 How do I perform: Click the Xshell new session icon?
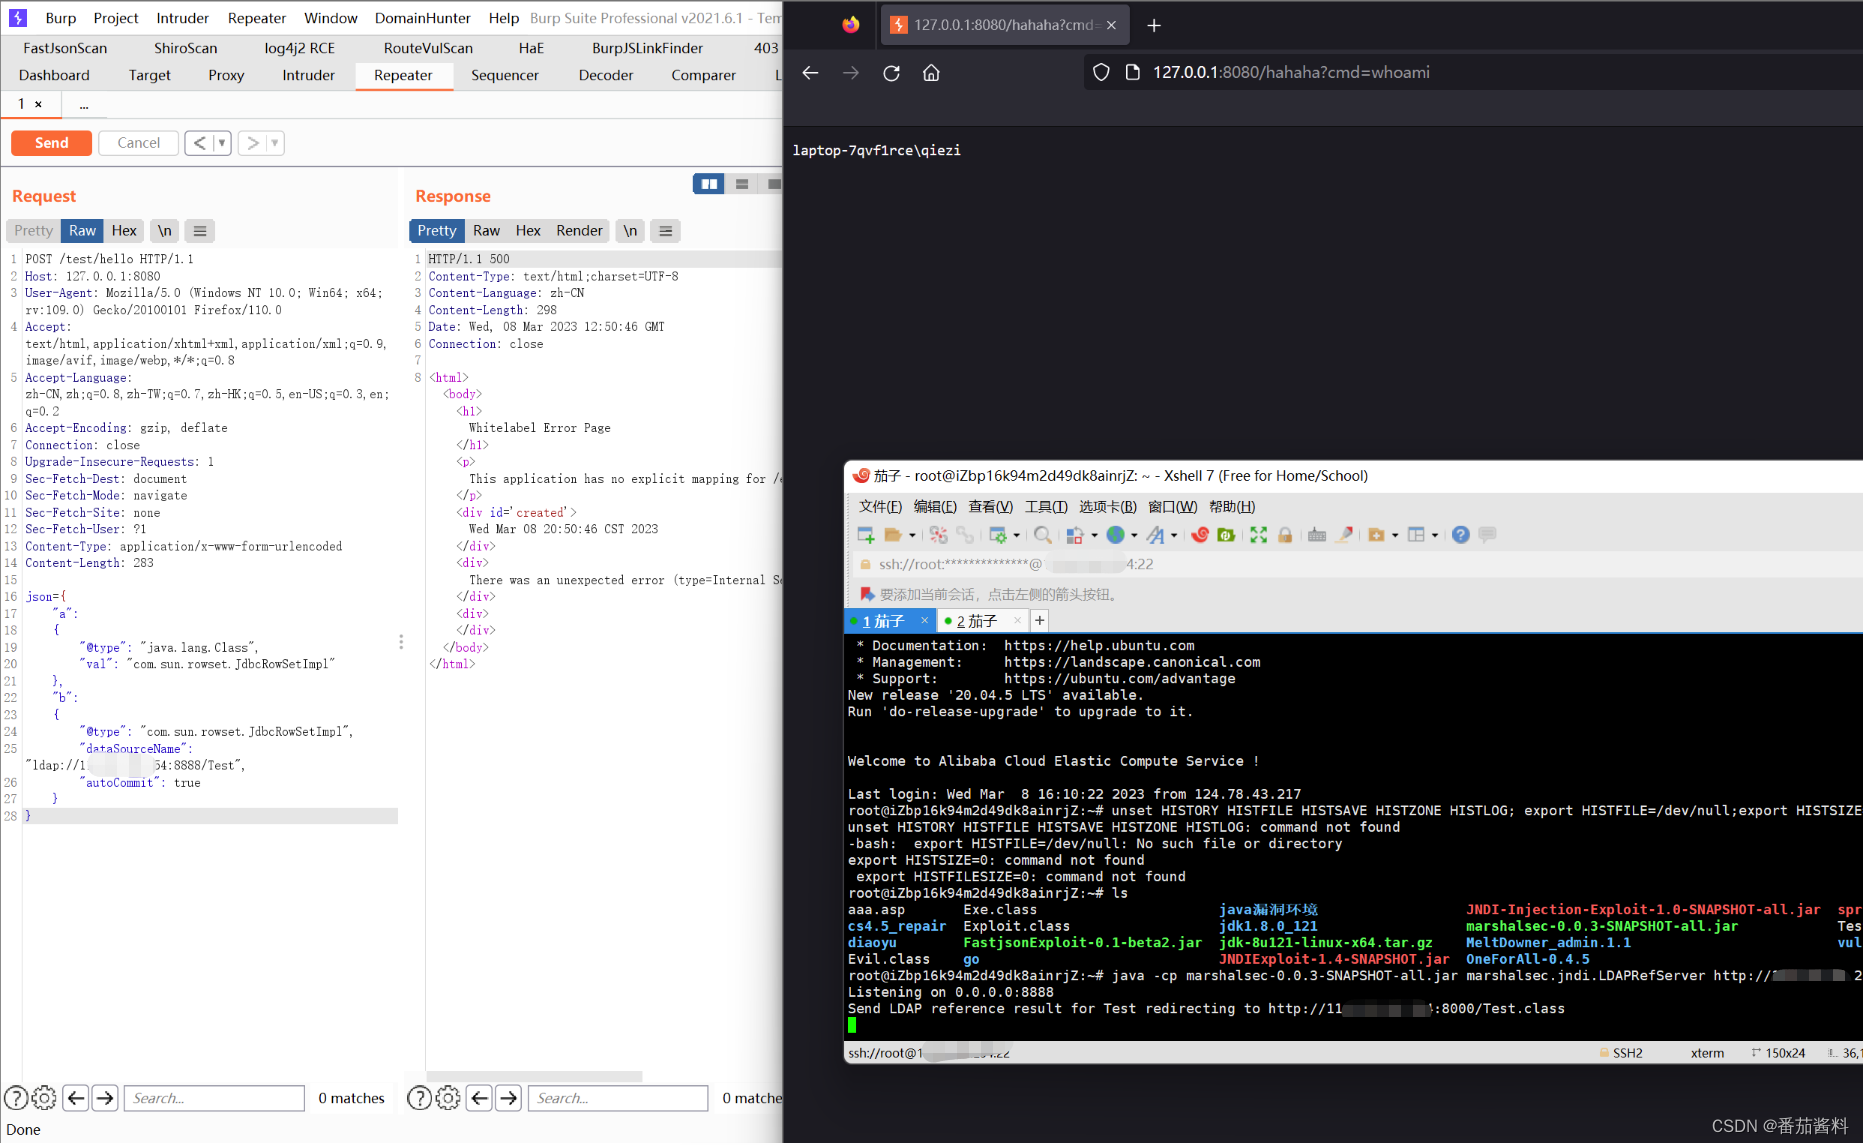pyautogui.click(x=866, y=535)
